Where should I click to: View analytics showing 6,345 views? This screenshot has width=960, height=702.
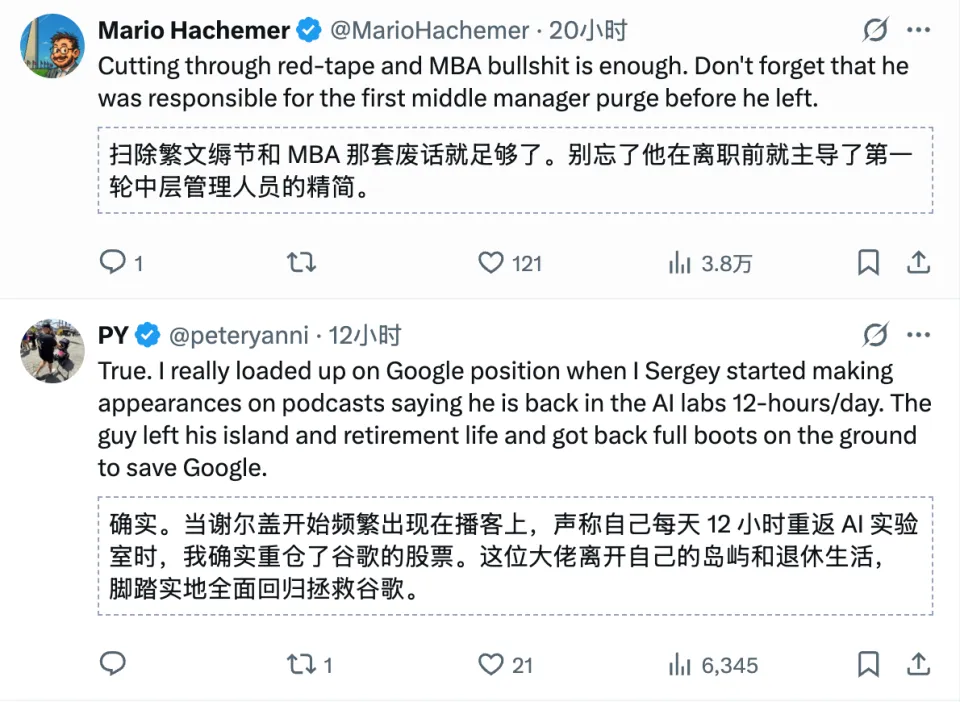(681, 664)
